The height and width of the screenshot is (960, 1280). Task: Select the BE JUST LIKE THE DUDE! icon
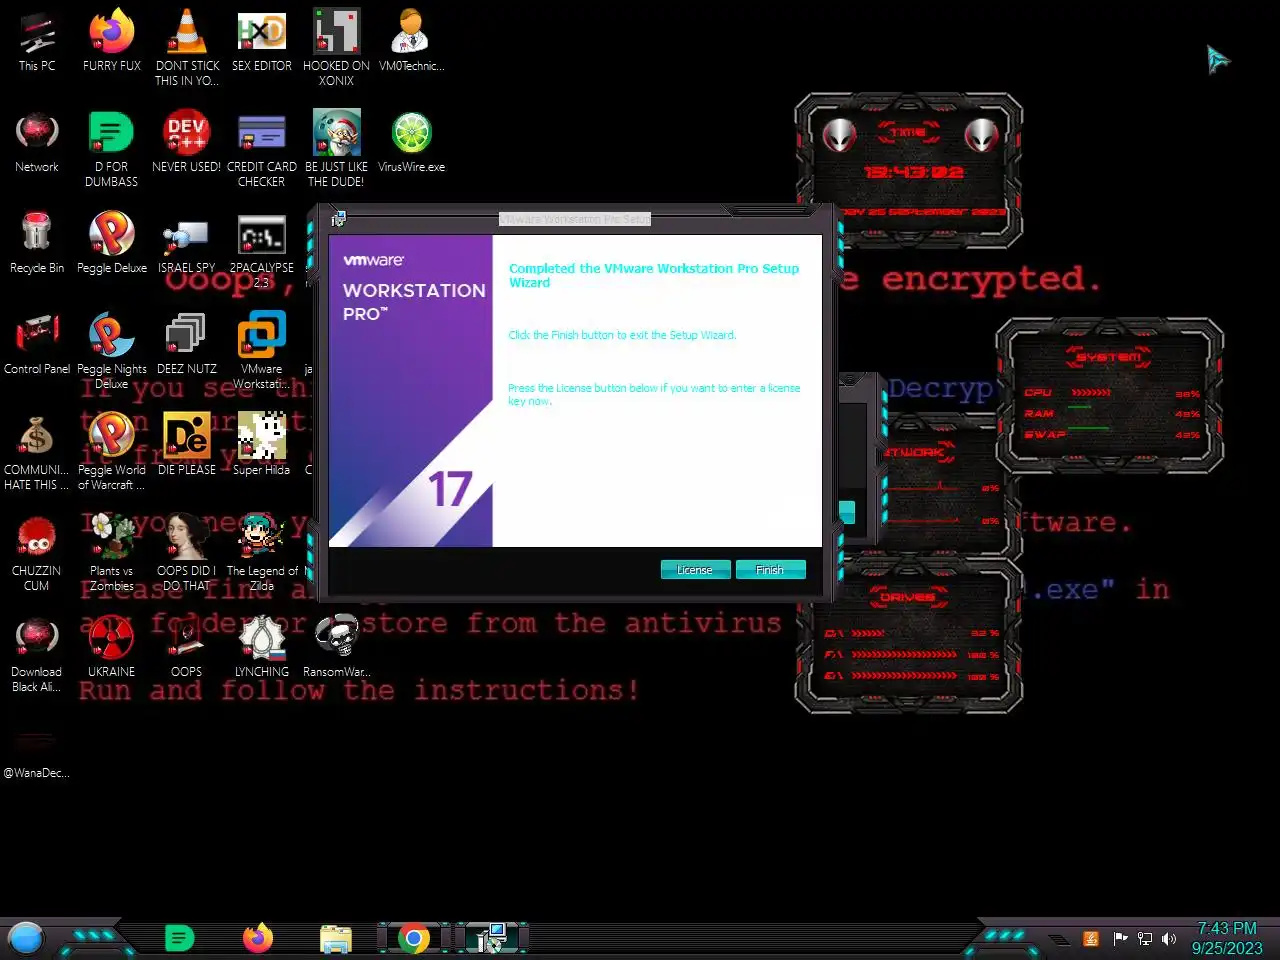point(337,149)
